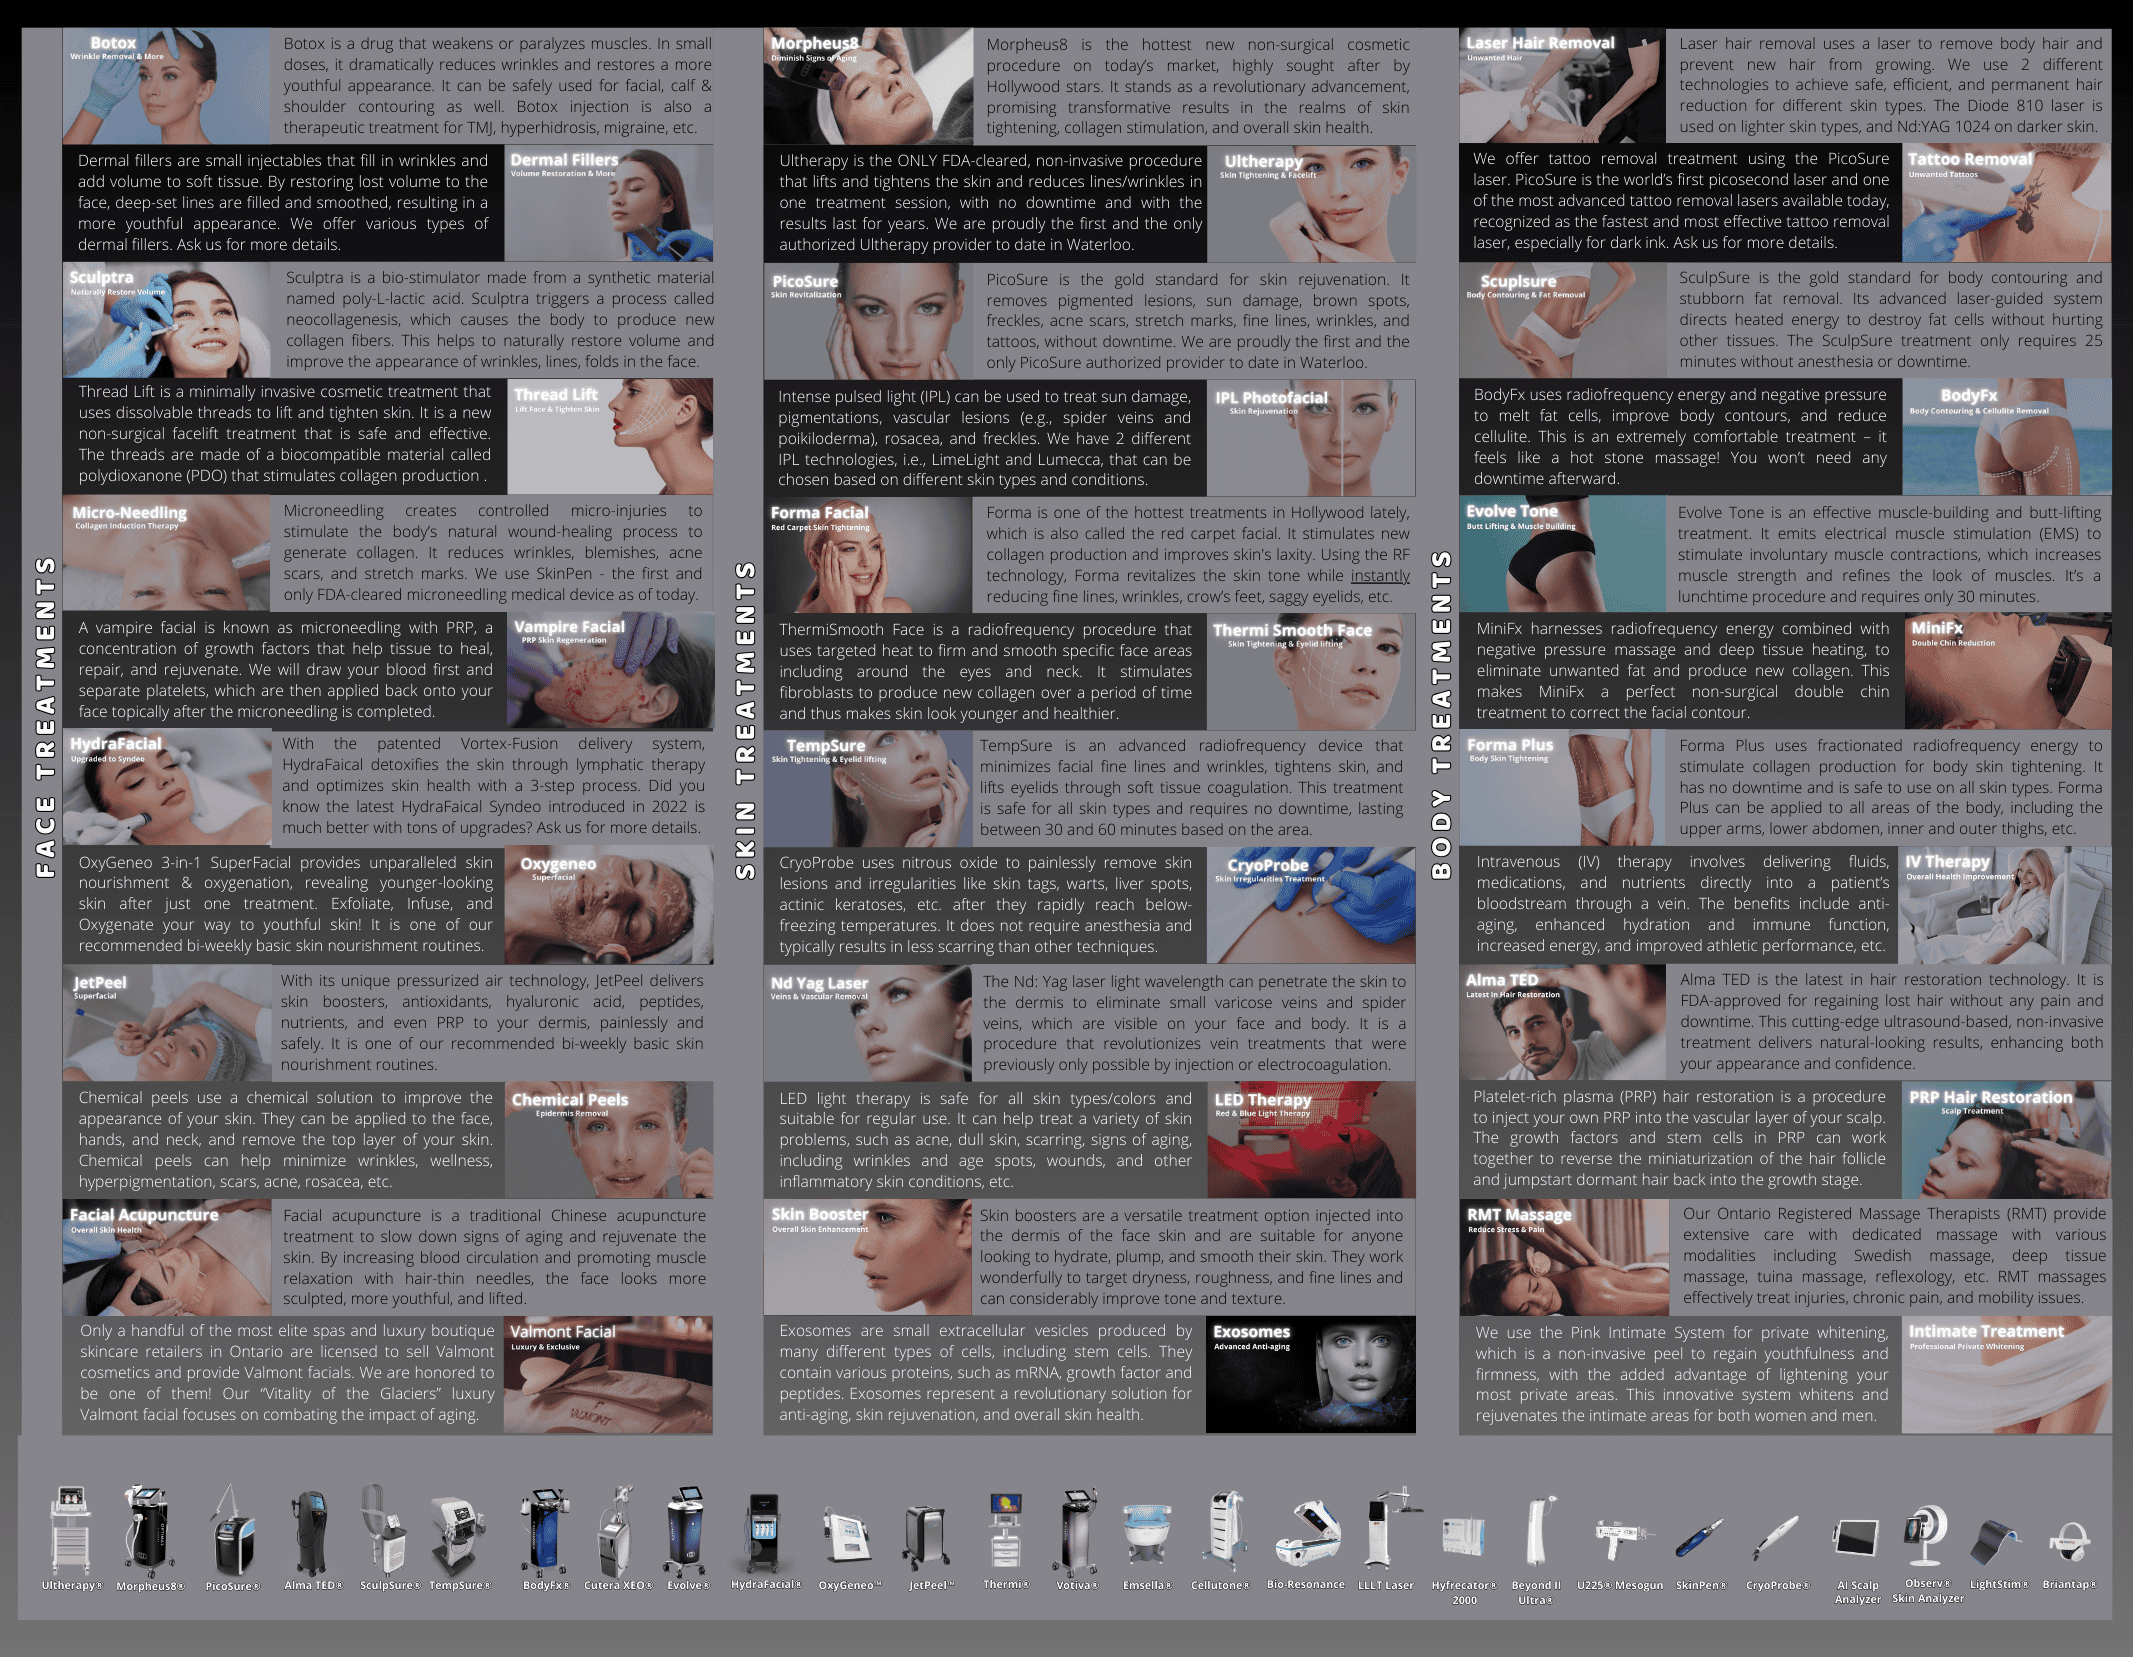Open the Valmont Facial treatment photo

tap(608, 1375)
